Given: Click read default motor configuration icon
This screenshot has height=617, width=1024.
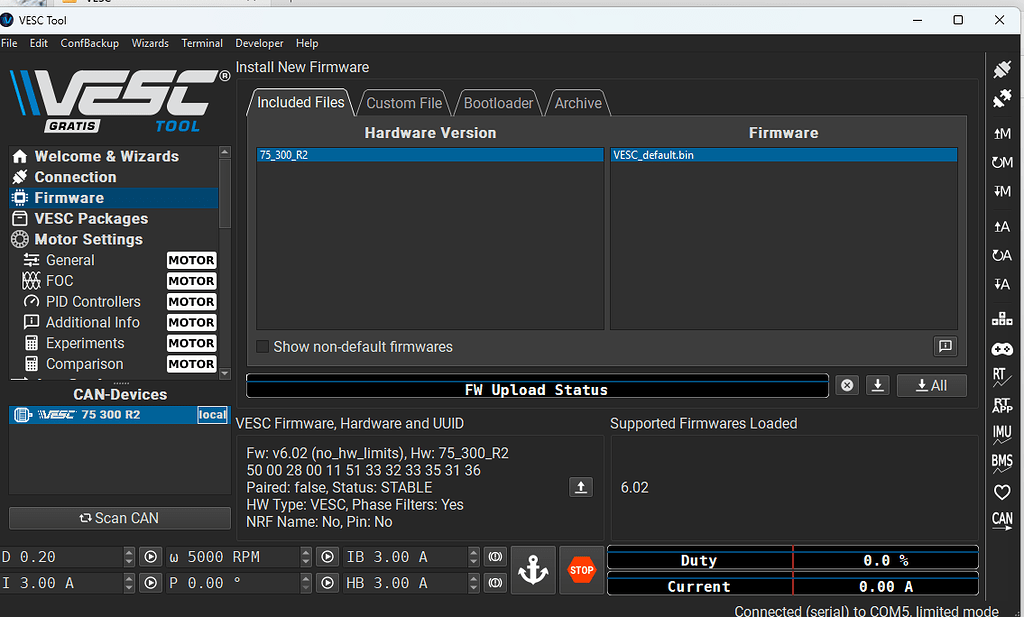Looking at the screenshot, I should coord(1002,162).
